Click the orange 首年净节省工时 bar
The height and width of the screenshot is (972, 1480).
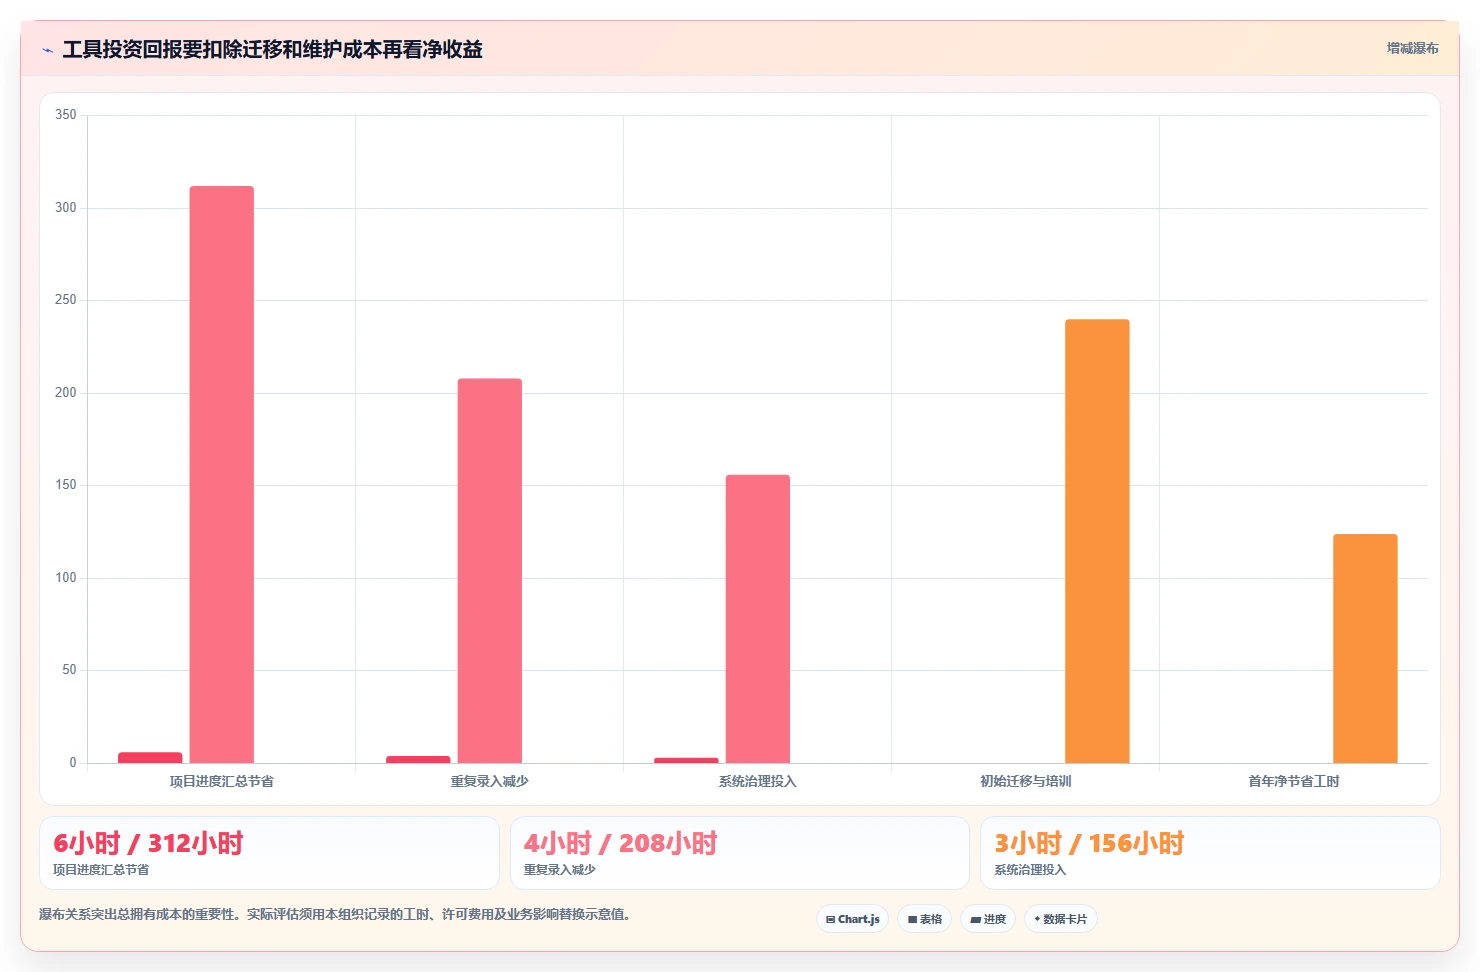click(x=1365, y=649)
